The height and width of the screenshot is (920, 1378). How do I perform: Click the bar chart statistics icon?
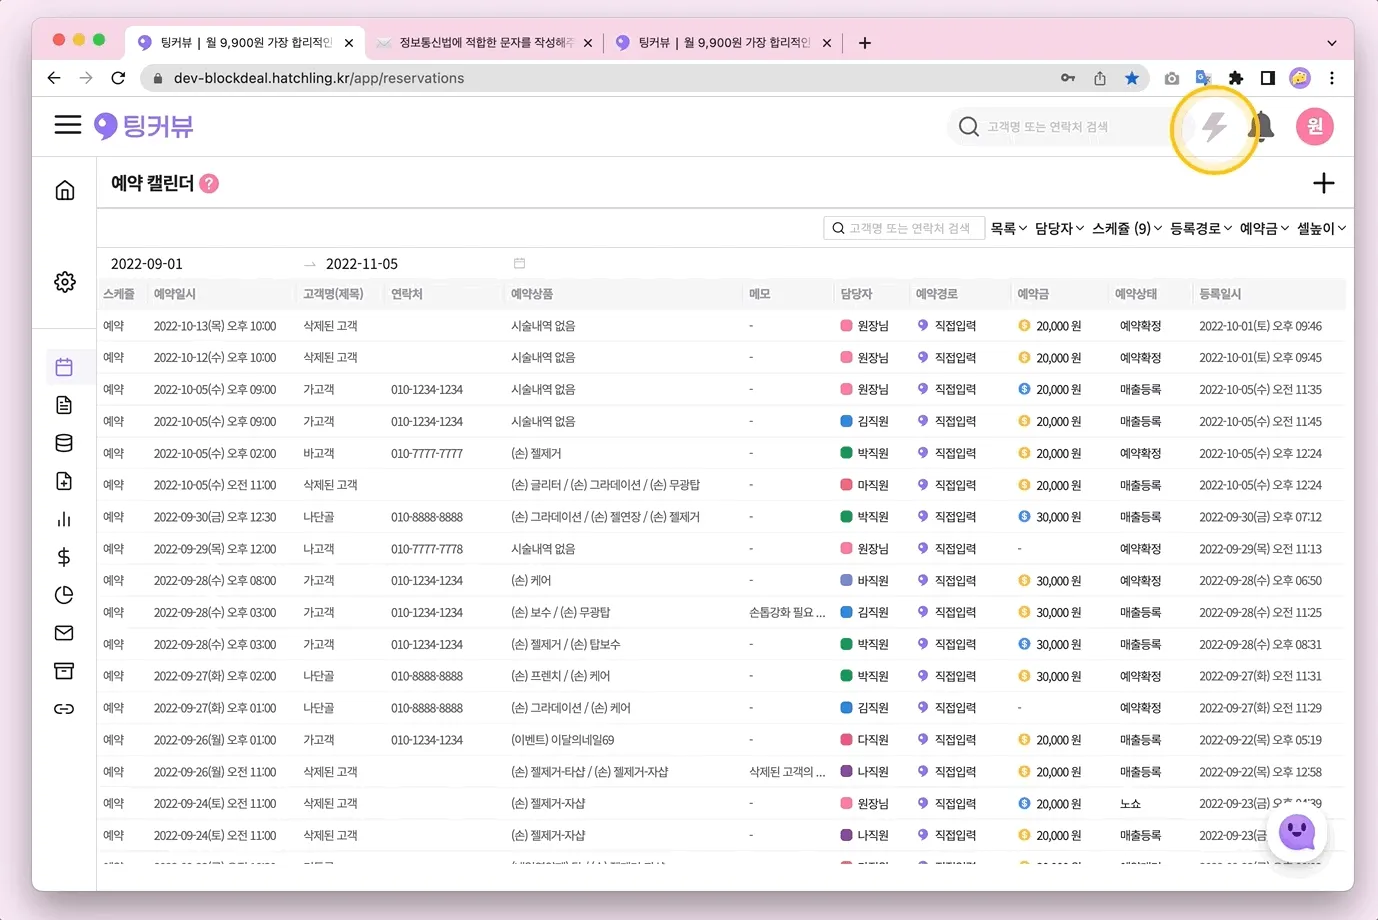pos(64,519)
